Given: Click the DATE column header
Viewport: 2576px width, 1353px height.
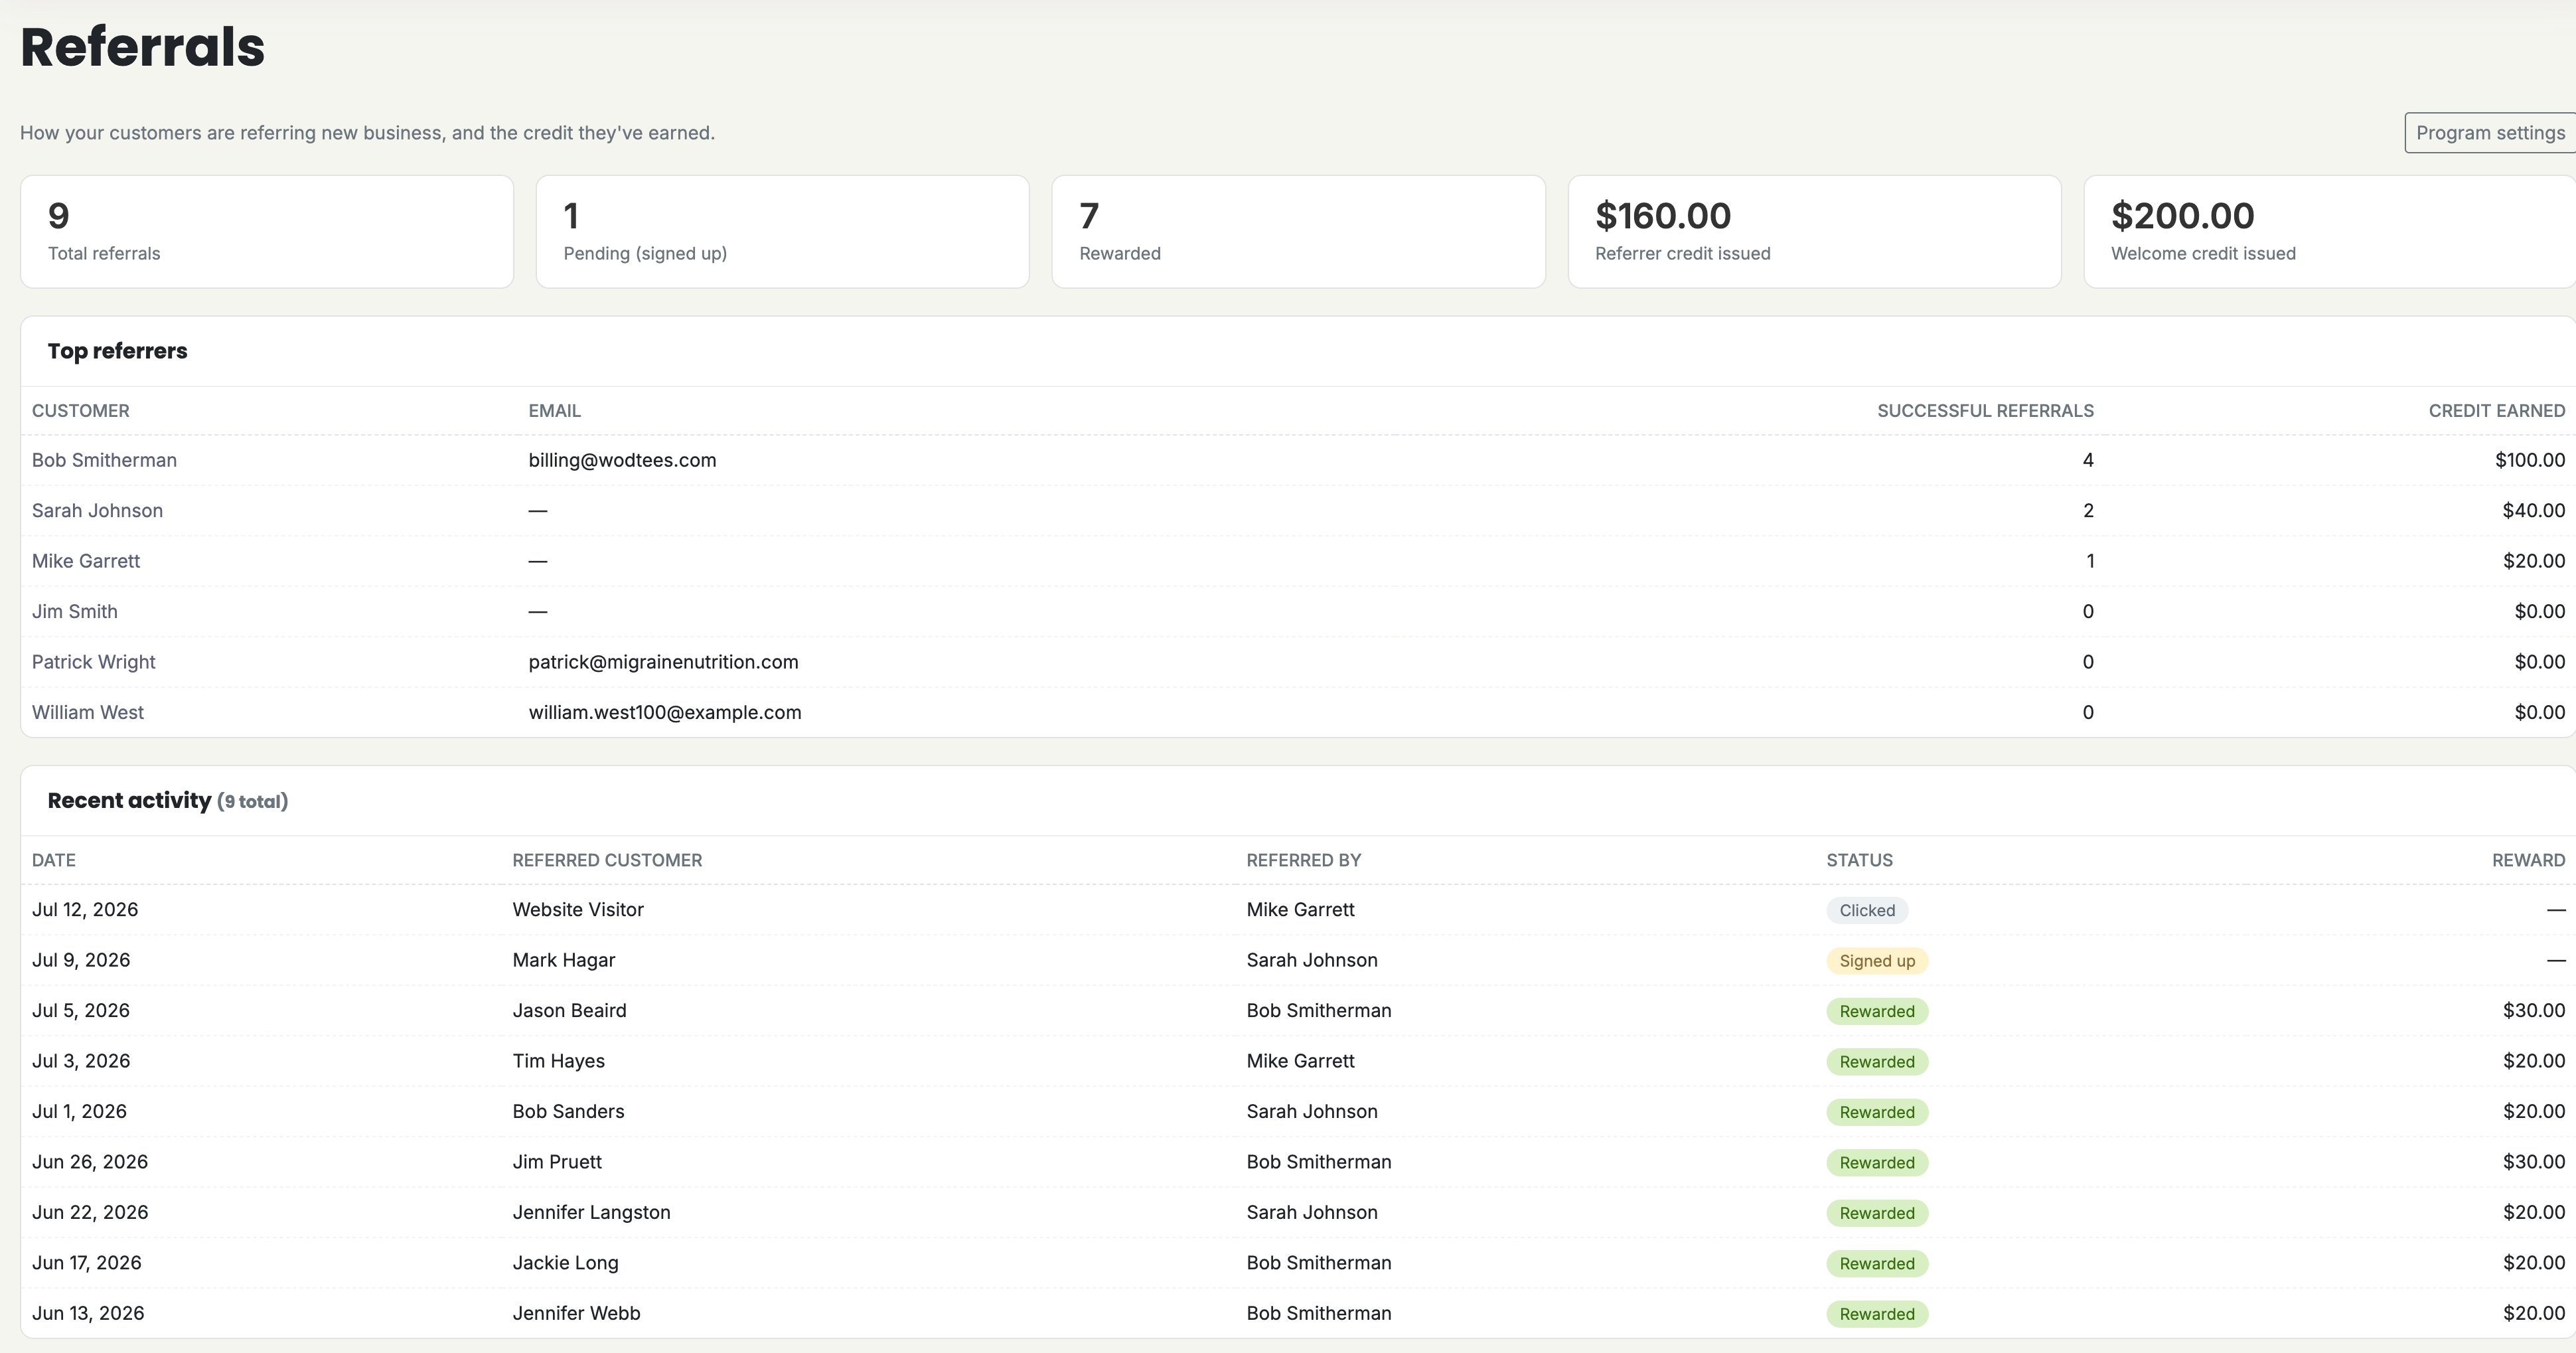Looking at the screenshot, I should 54,860.
